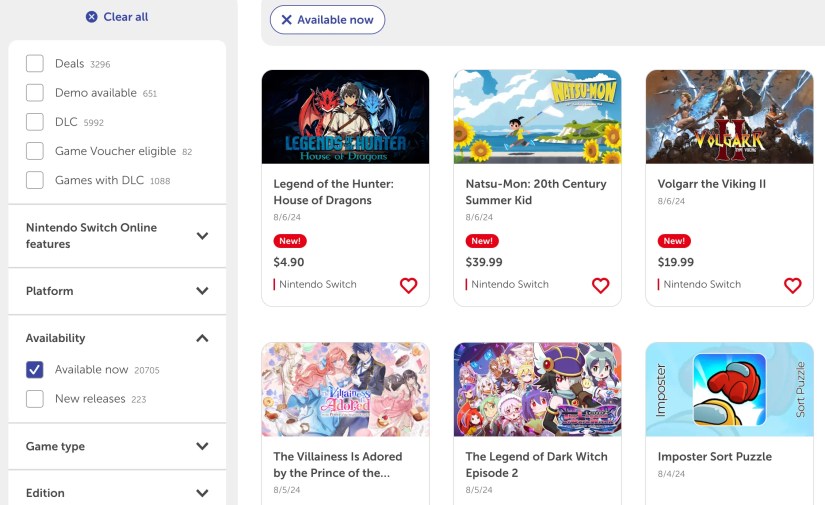Expand the Game type filter section

[117, 446]
